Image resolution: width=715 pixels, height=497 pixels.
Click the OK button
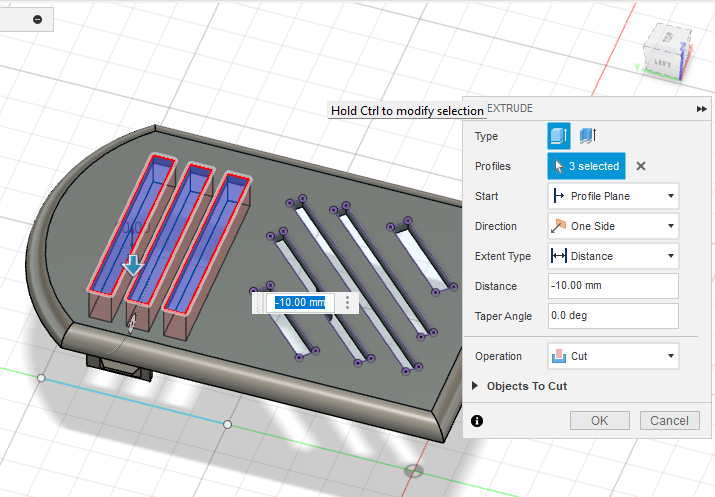[x=600, y=420]
